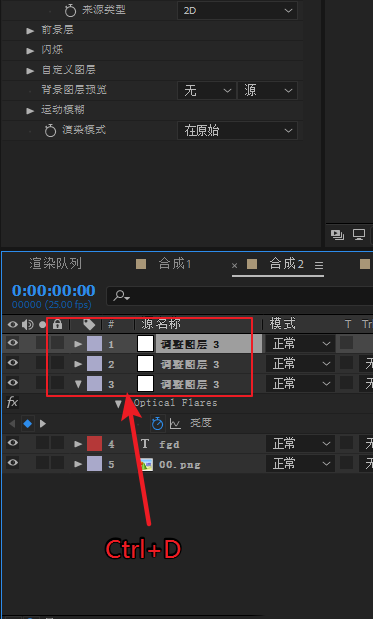The image size is (373, 619).
Task: Go to the next keyframe arrow
Action: coord(43,424)
